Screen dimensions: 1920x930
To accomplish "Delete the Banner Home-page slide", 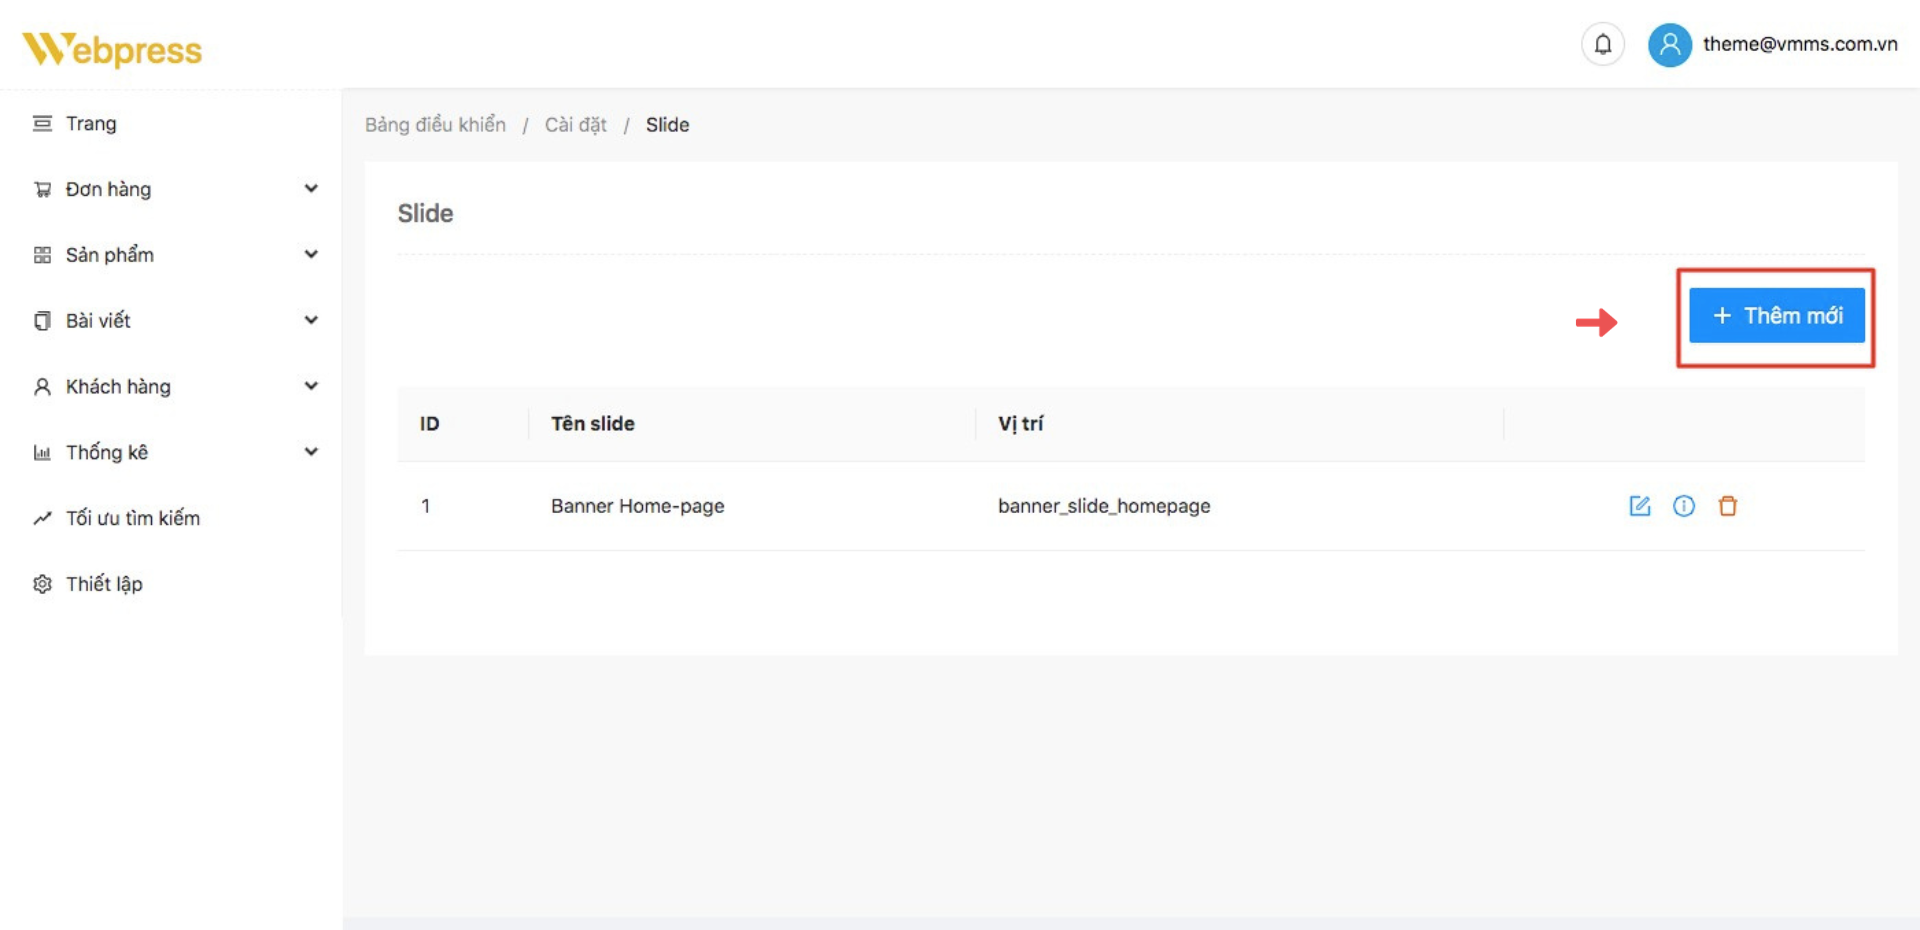I will click(1727, 506).
